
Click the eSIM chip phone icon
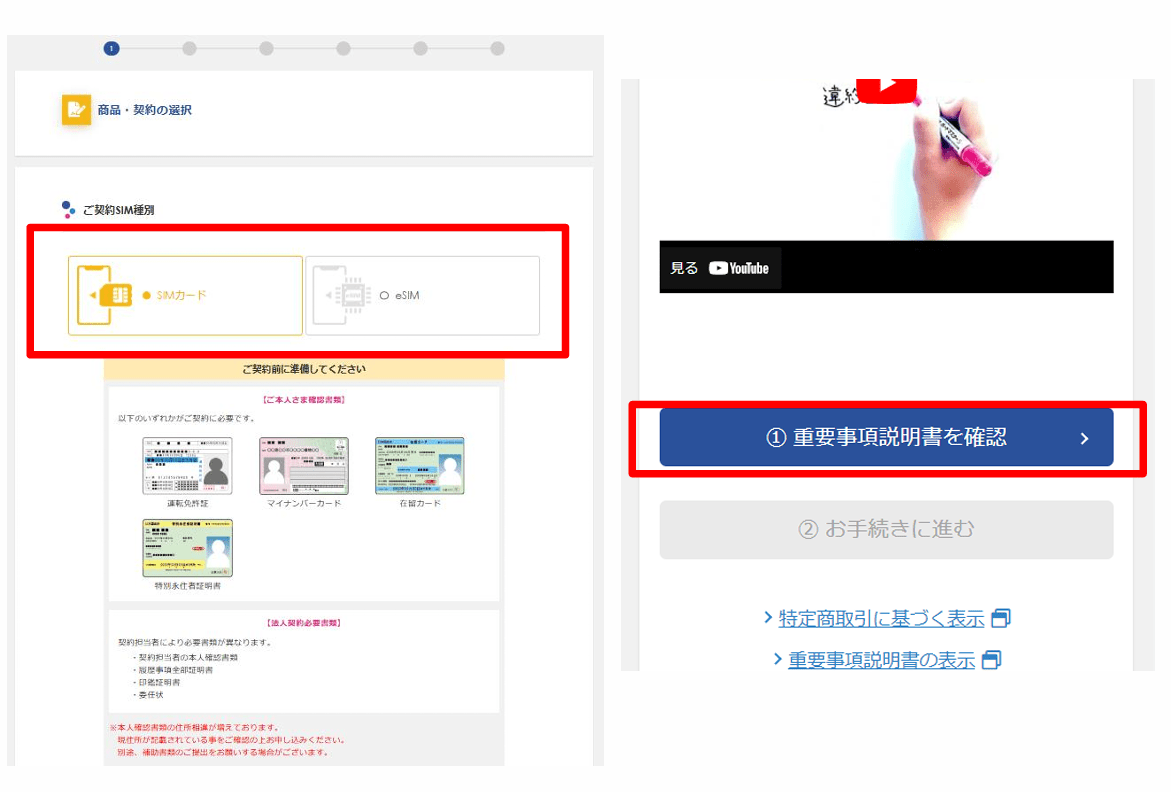[341, 295]
